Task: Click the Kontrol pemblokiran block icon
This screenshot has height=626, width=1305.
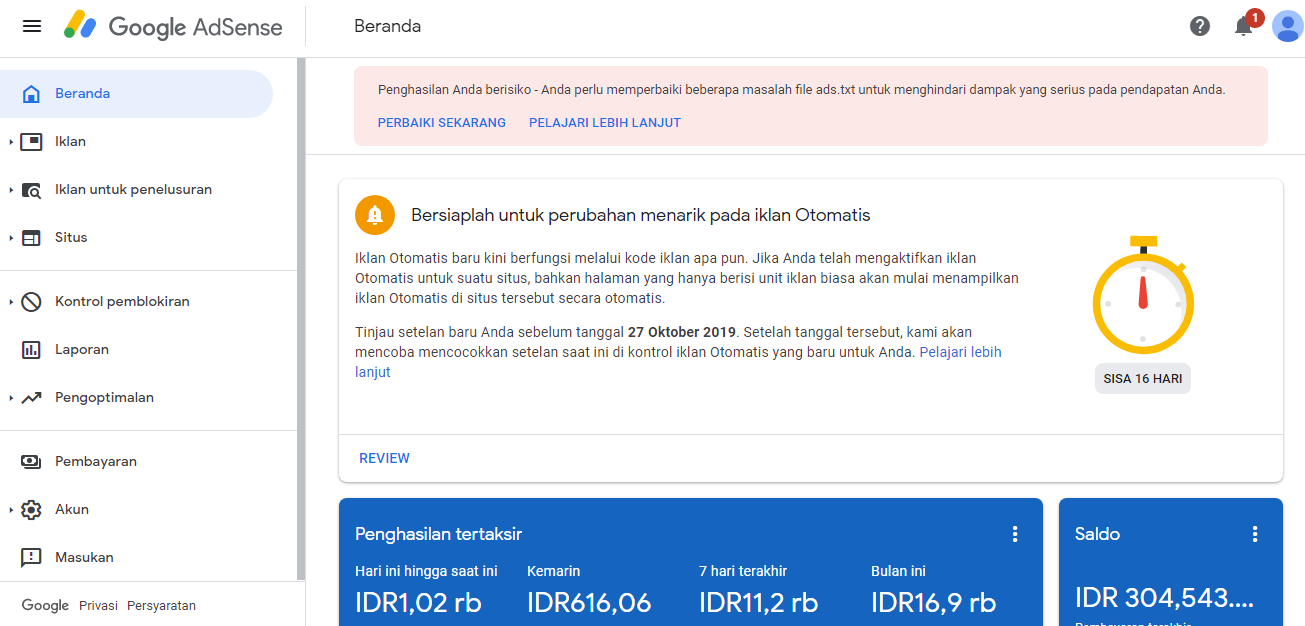Action: pos(31,302)
